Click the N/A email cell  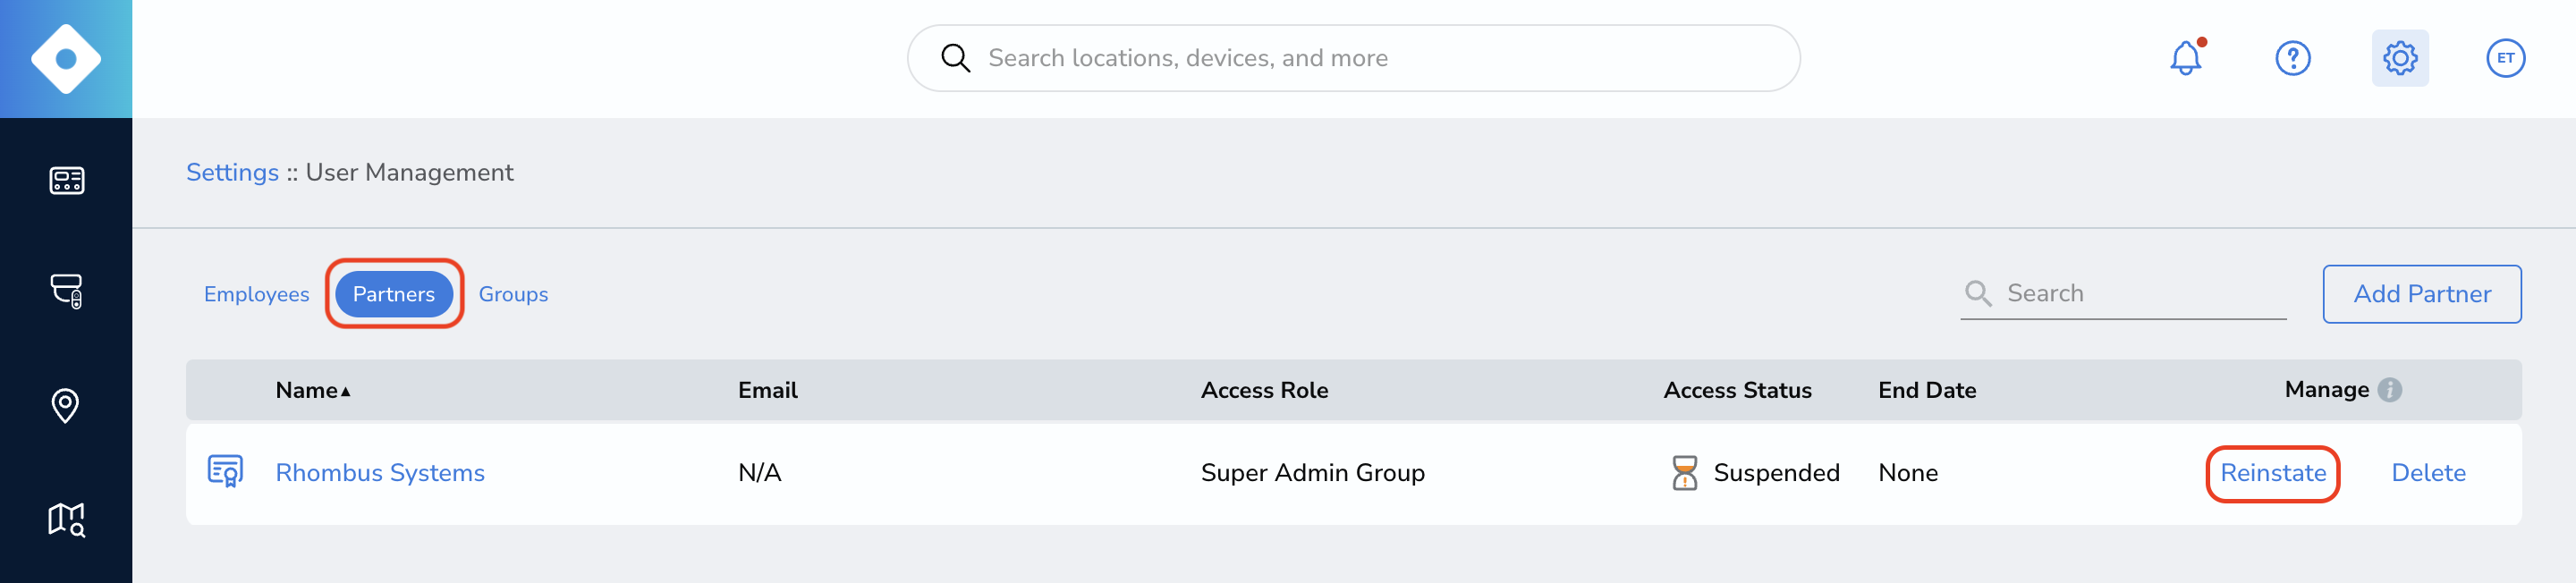point(759,473)
